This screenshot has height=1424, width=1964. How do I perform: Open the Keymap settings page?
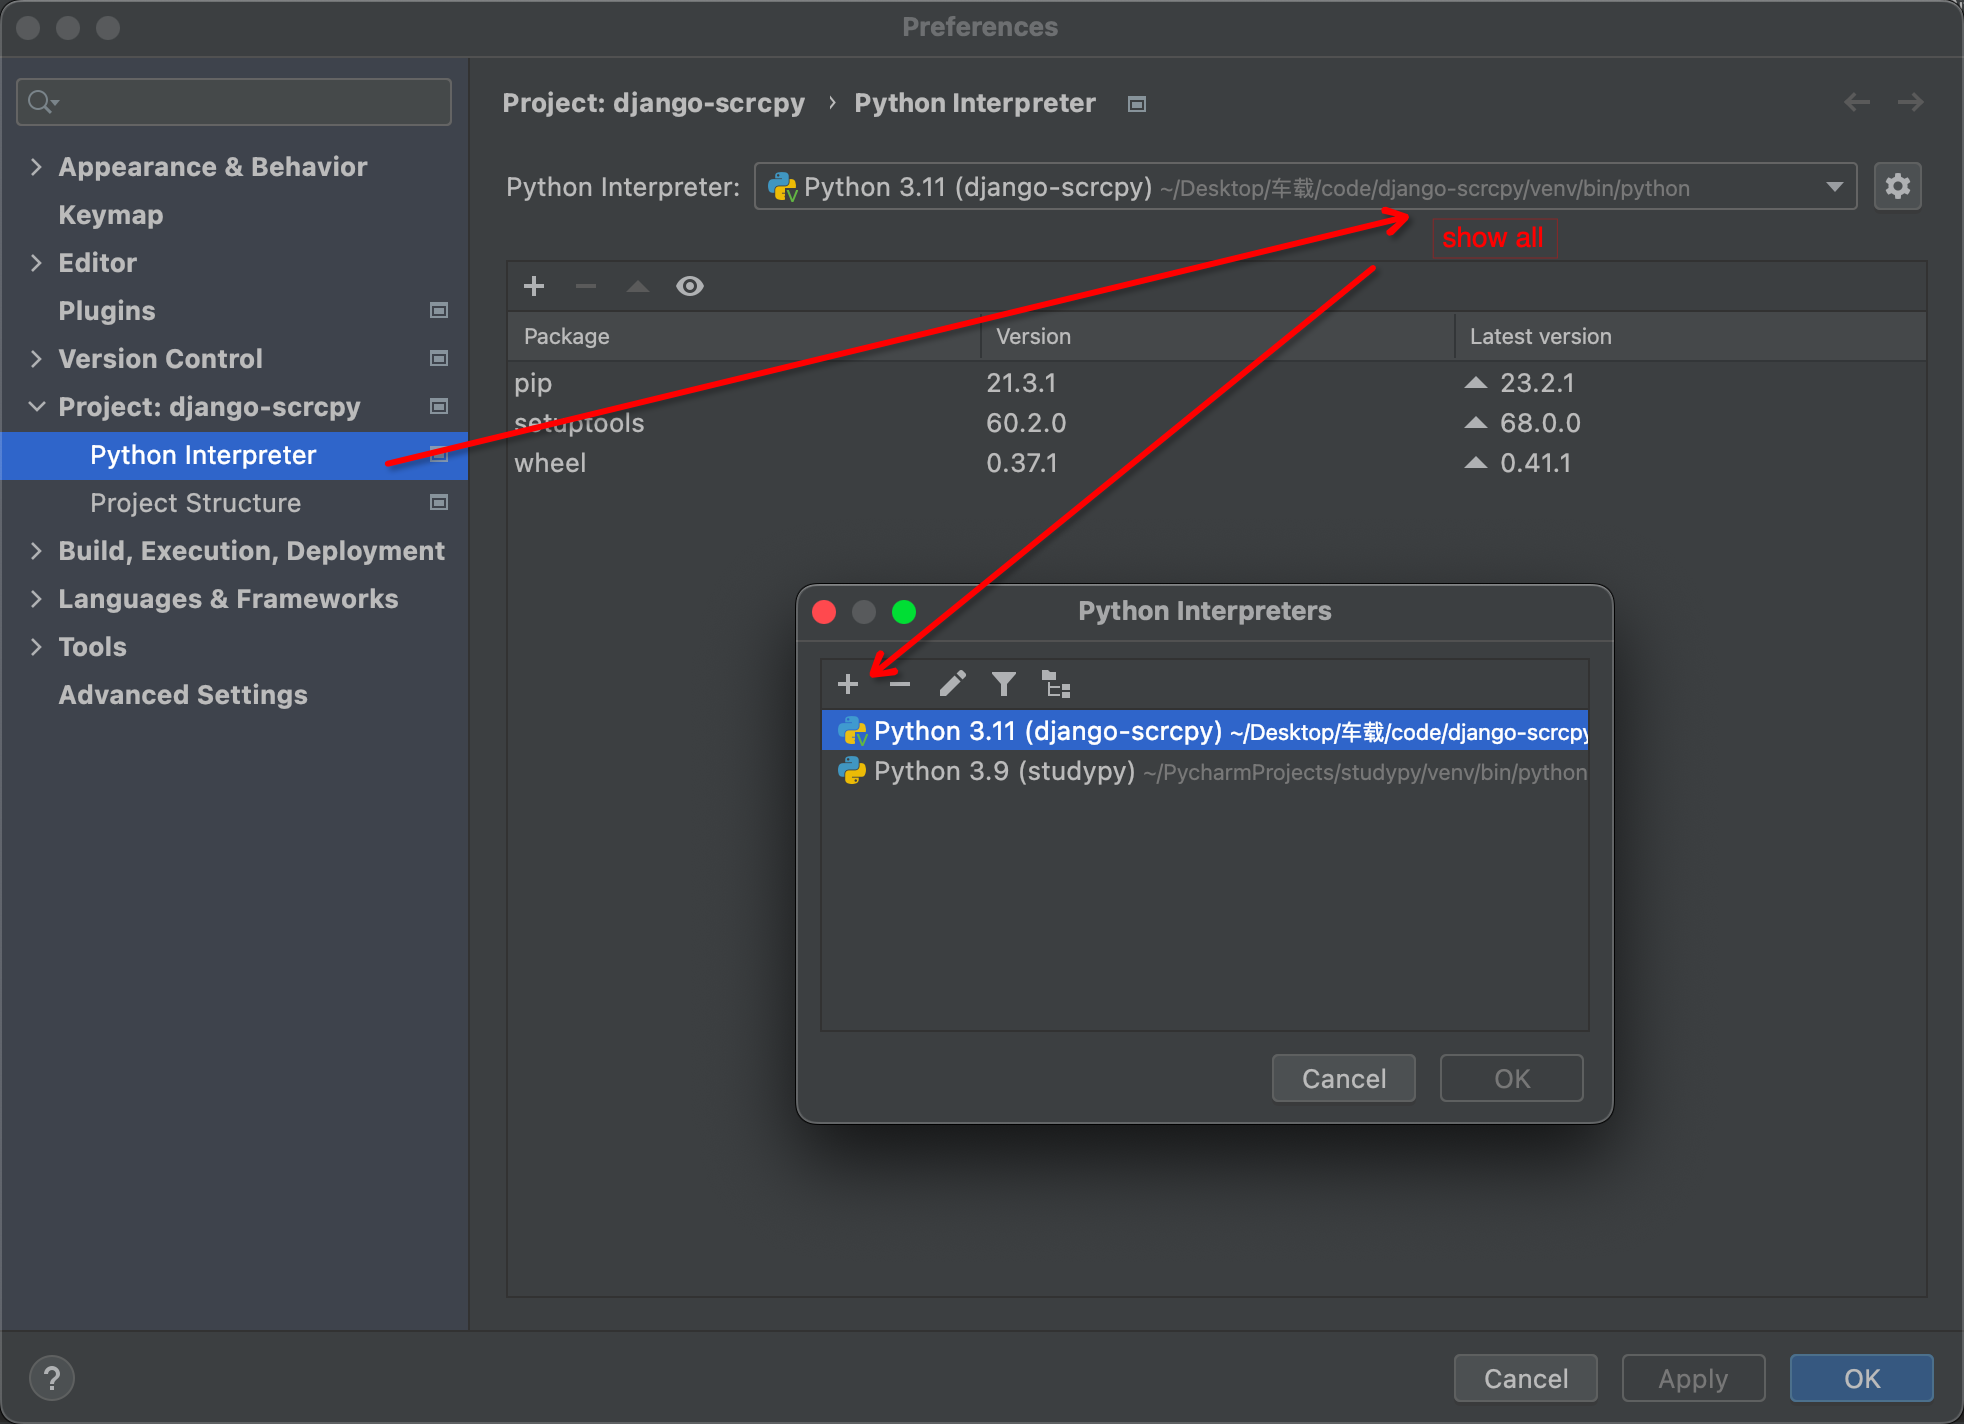(x=111, y=215)
